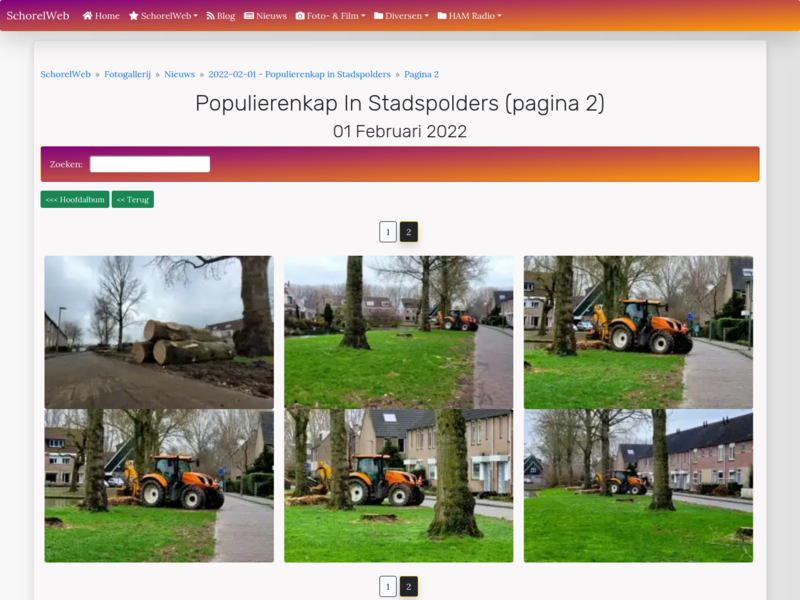
Task: Open the Nieuws menu item in navbar
Action: 265,16
